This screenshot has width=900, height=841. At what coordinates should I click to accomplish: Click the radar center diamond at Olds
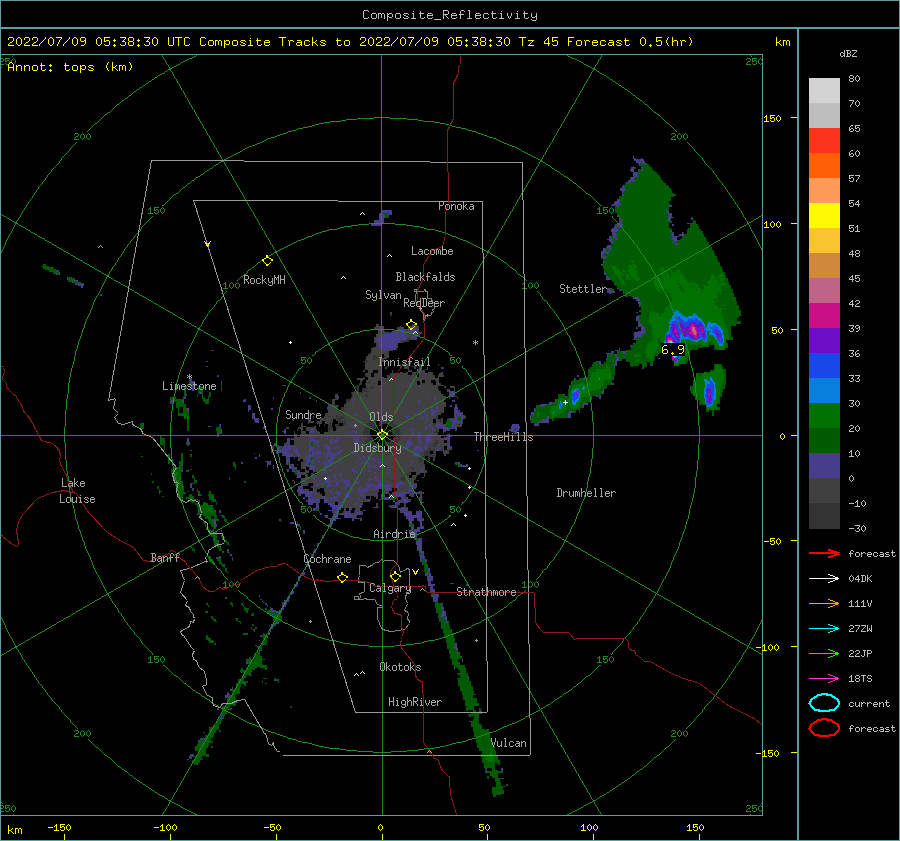382,435
